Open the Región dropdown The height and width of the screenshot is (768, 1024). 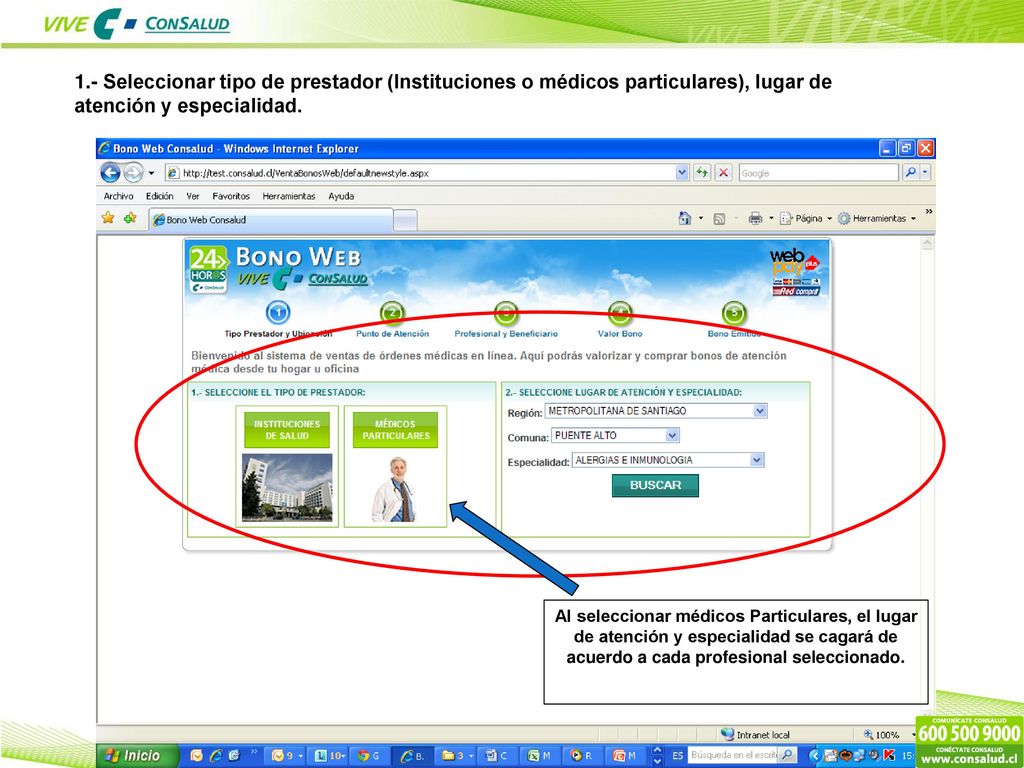(656, 411)
